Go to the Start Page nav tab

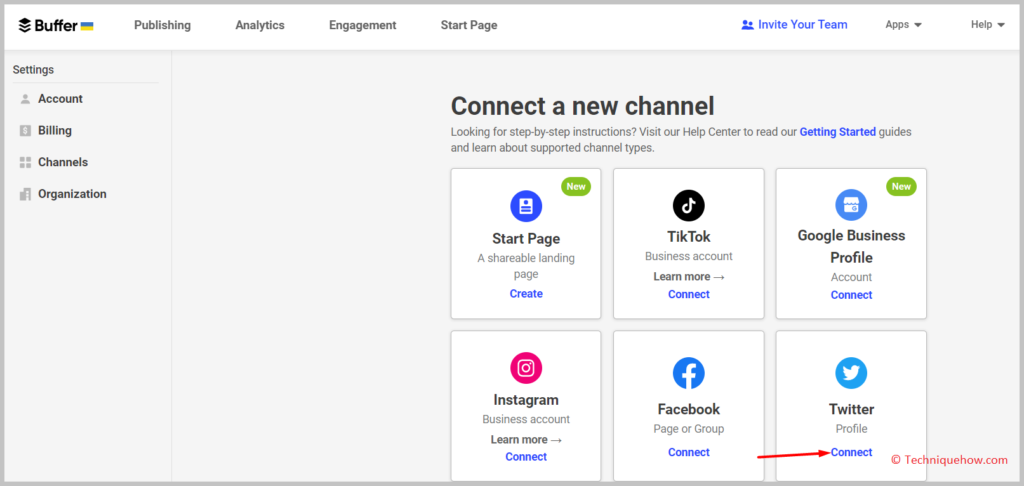coord(469,25)
